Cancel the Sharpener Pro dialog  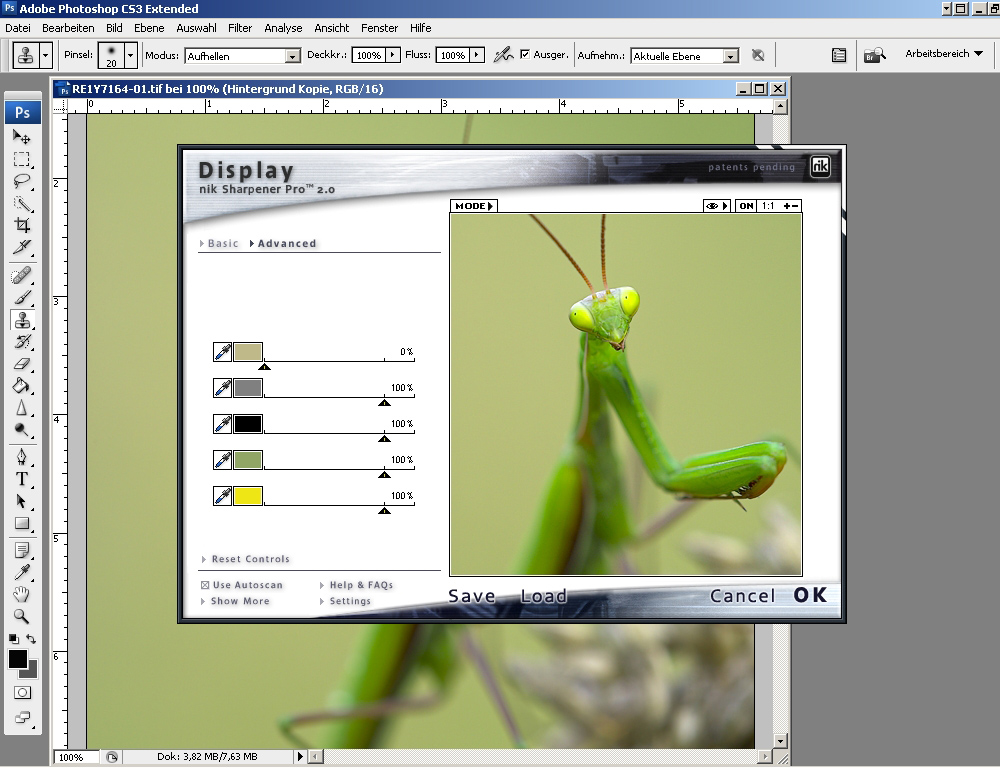[x=742, y=596]
